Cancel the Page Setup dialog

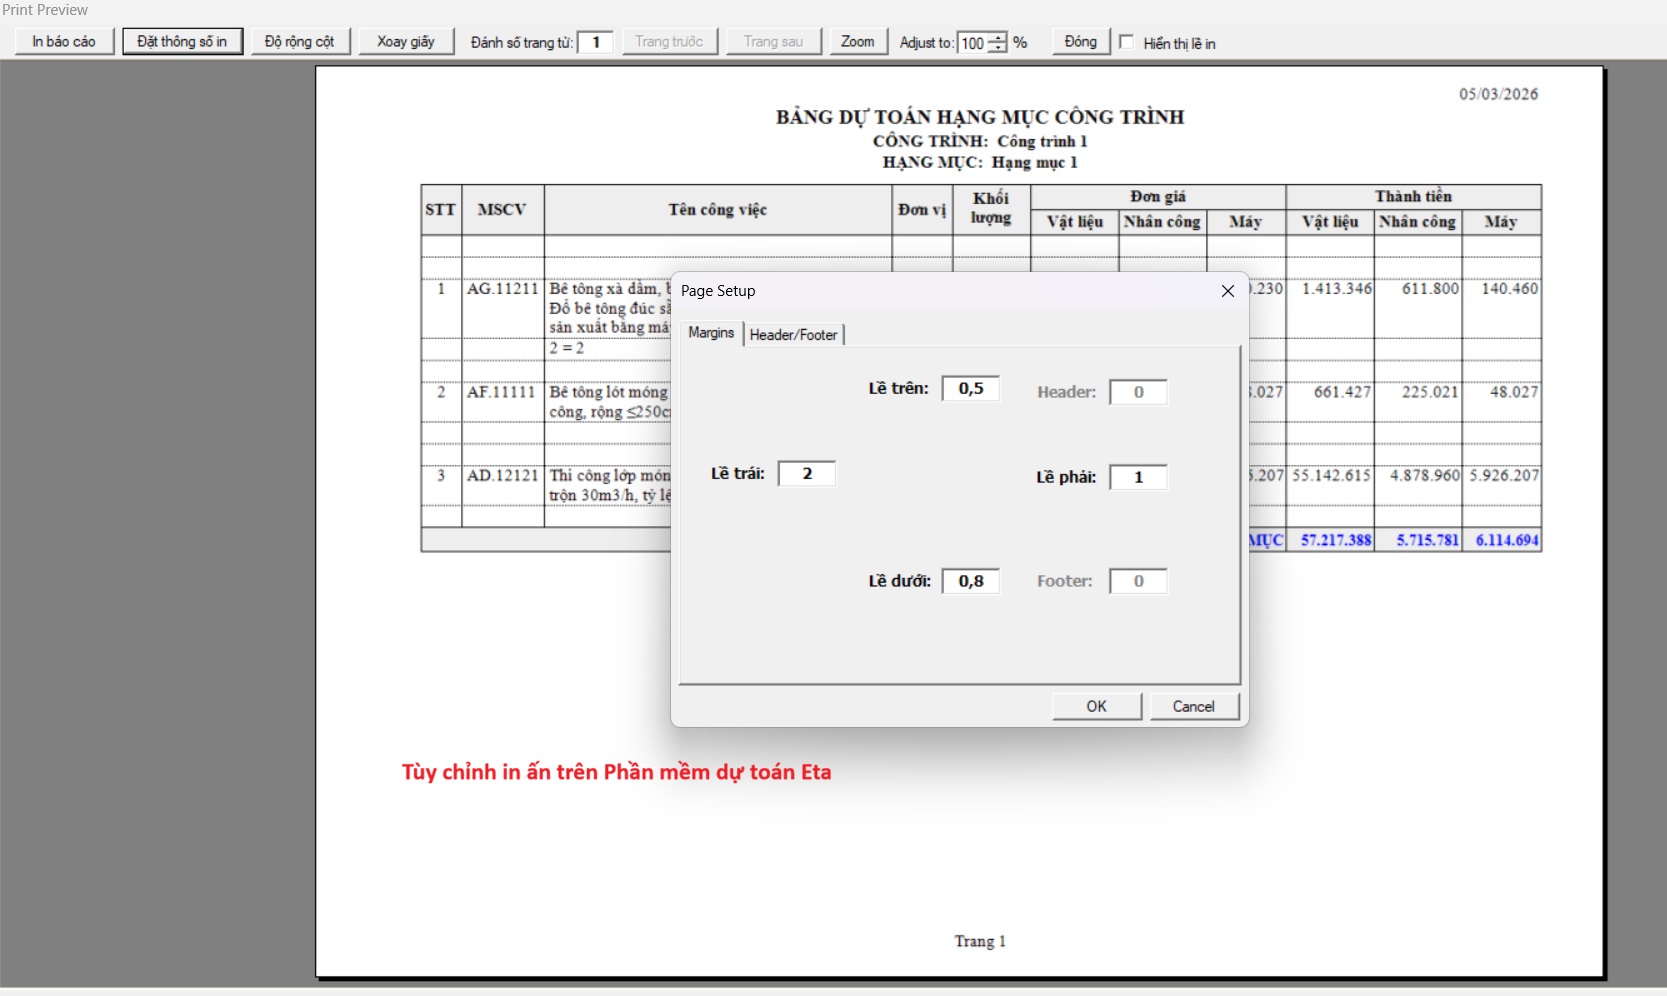coord(1193,707)
